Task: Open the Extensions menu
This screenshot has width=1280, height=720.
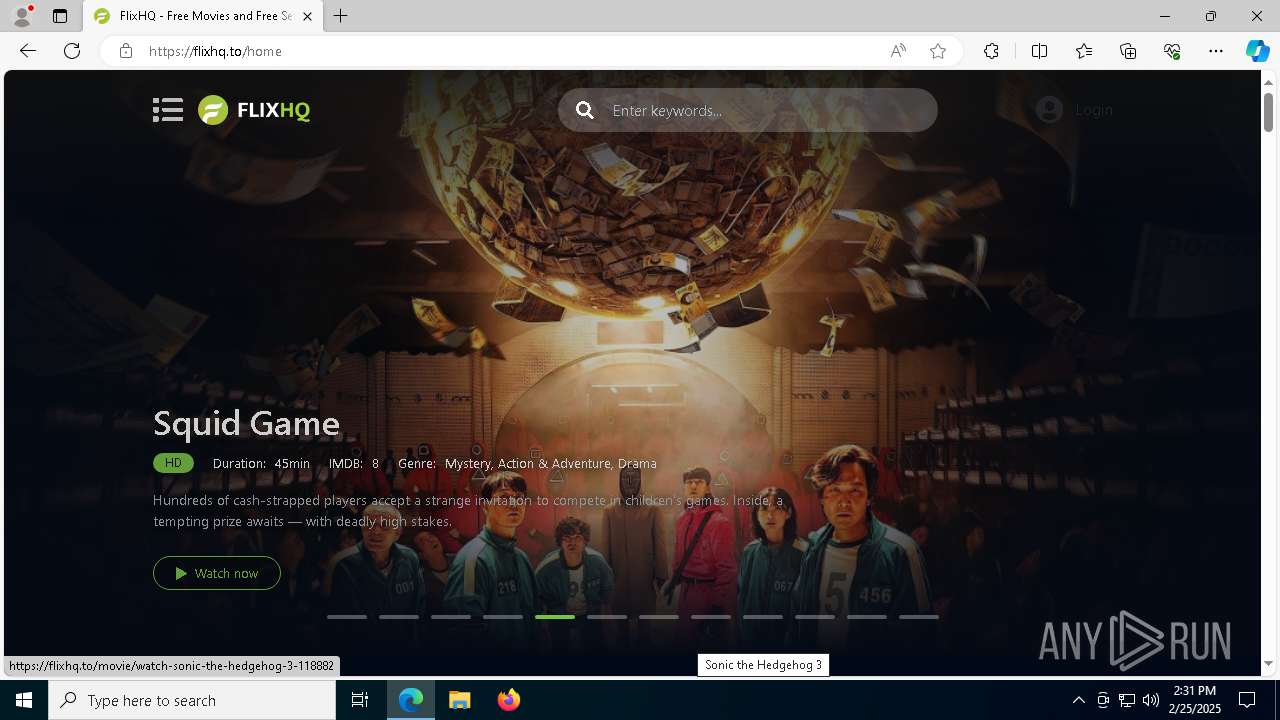Action: (991, 51)
